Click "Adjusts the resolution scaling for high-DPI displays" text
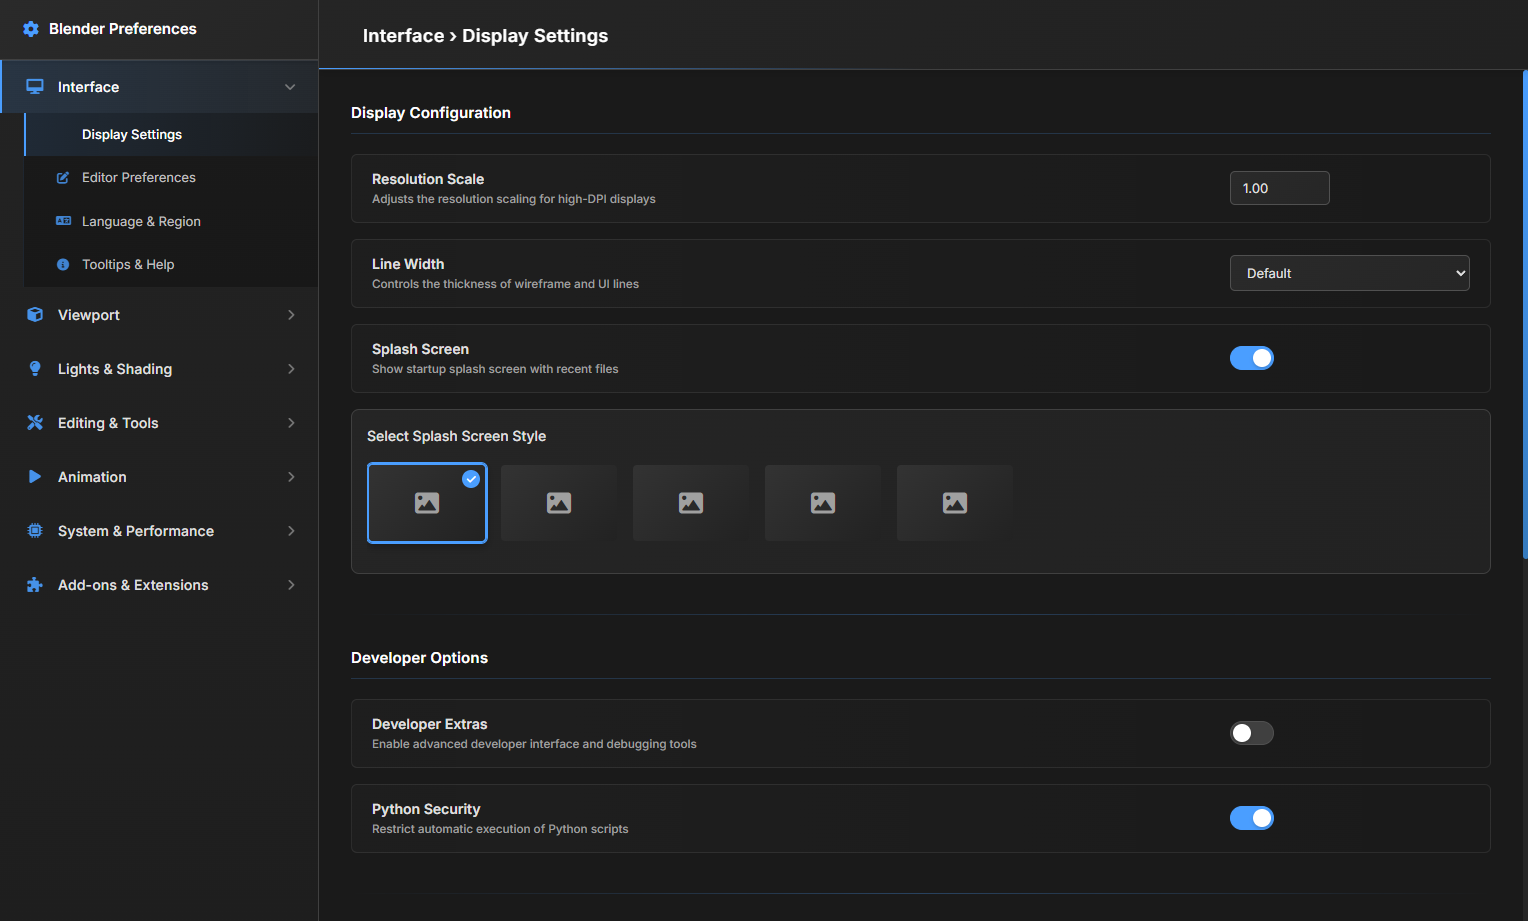Image resolution: width=1528 pixels, height=921 pixels. (x=514, y=199)
